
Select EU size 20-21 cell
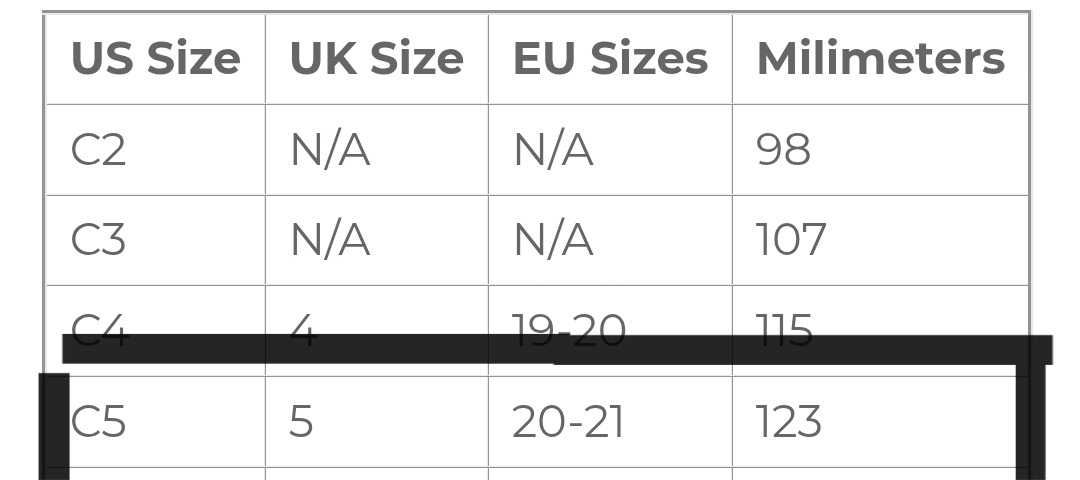[610, 421]
